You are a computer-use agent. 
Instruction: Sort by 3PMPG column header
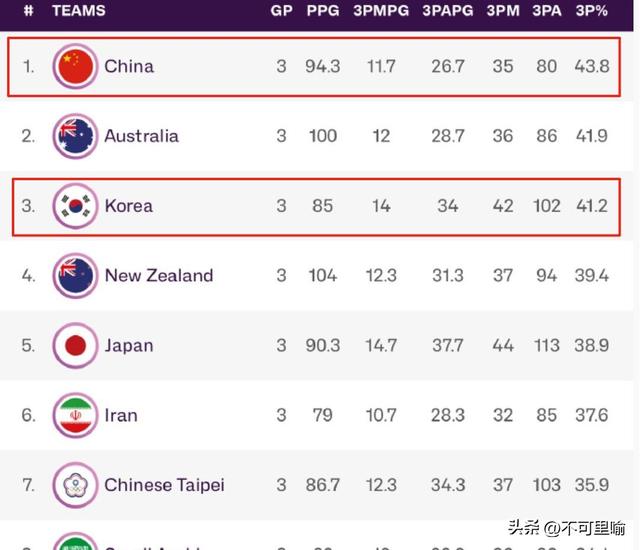pos(381,11)
